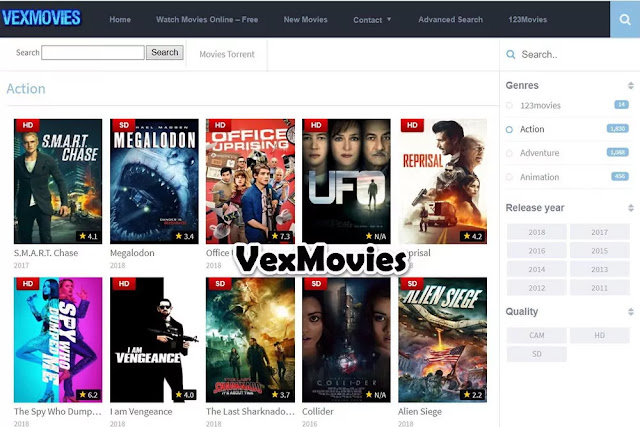Click SD badge on Alien Siege poster
Screen dimensions: 640x427
(412, 283)
